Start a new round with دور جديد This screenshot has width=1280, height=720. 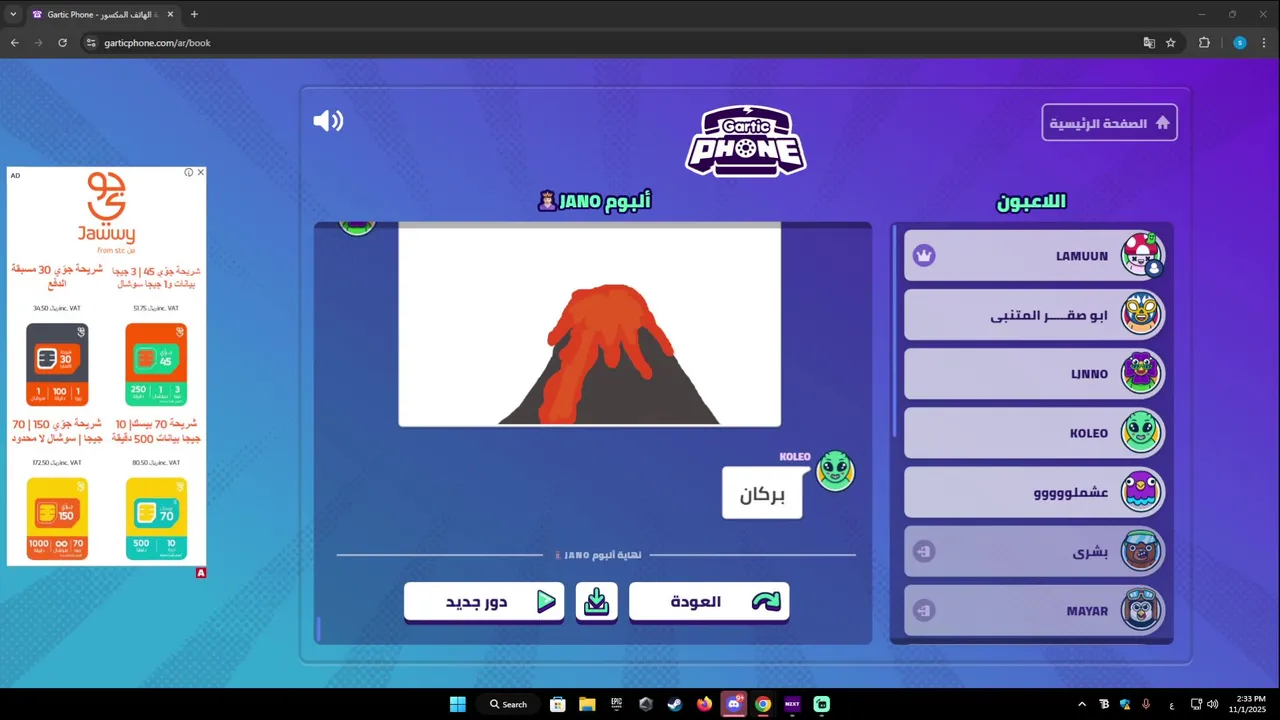(x=484, y=602)
